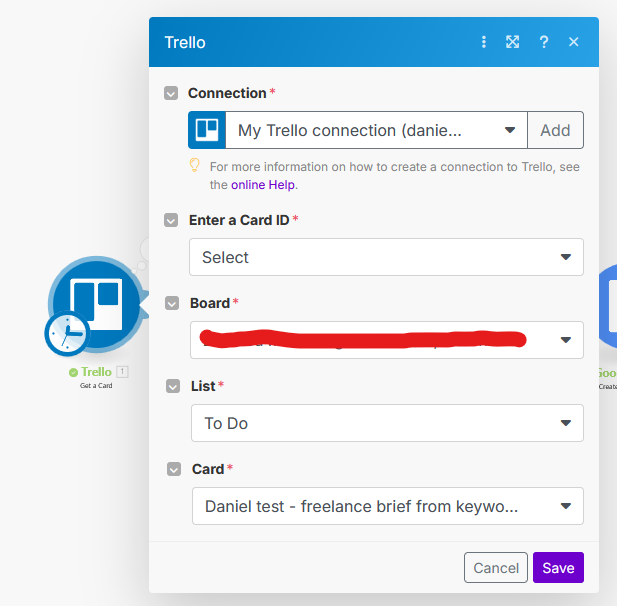Viewport: 617px width, 606px height.
Task: Open the clock schedule icon on Trello module
Action: [x=67, y=334]
